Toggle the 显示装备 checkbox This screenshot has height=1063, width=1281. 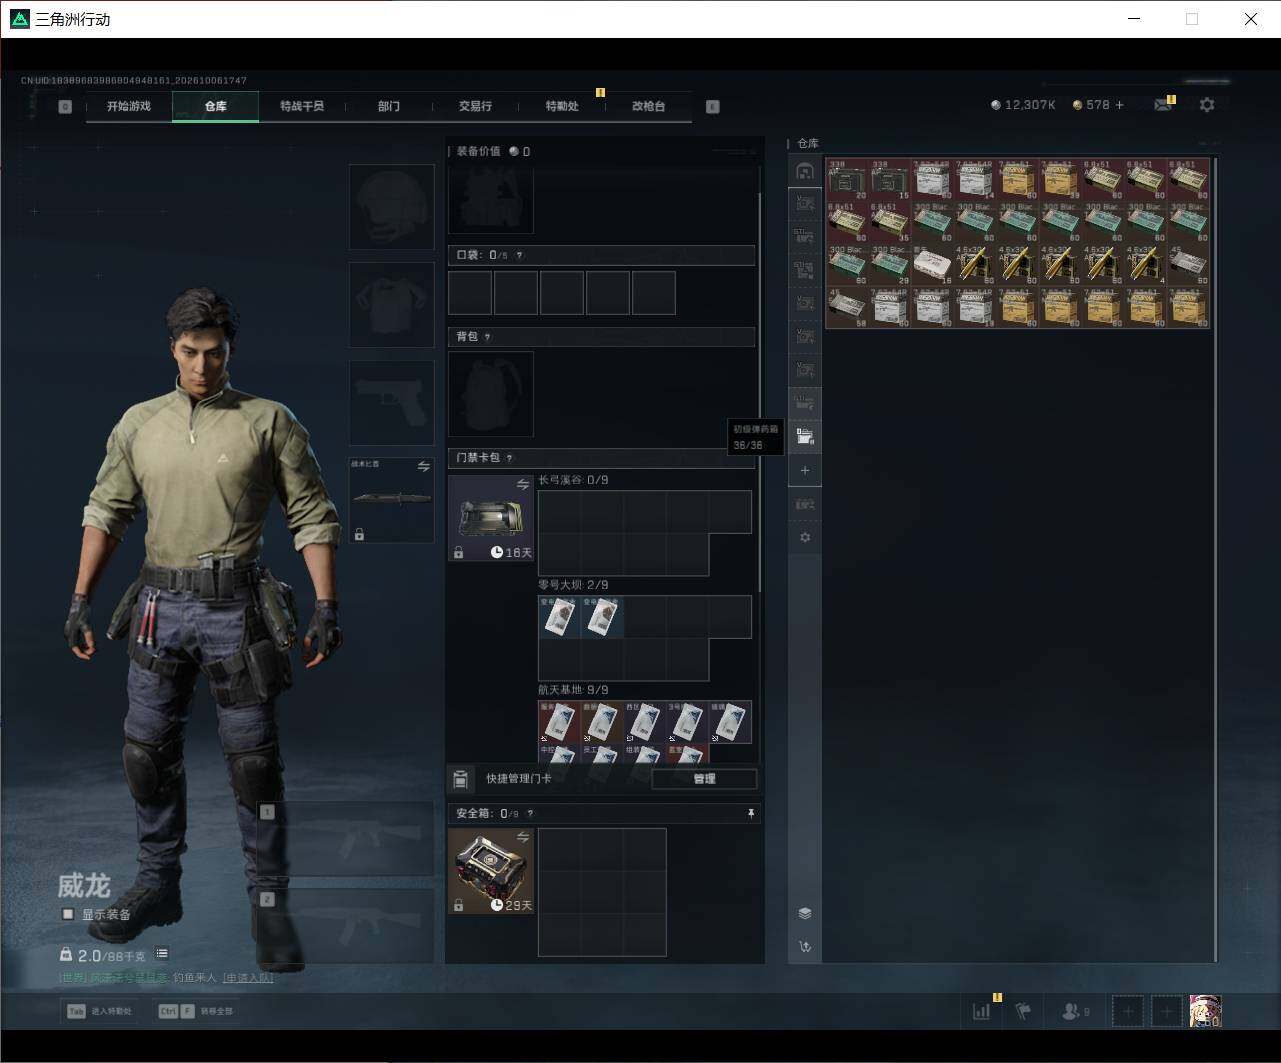(x=68, y=914)
